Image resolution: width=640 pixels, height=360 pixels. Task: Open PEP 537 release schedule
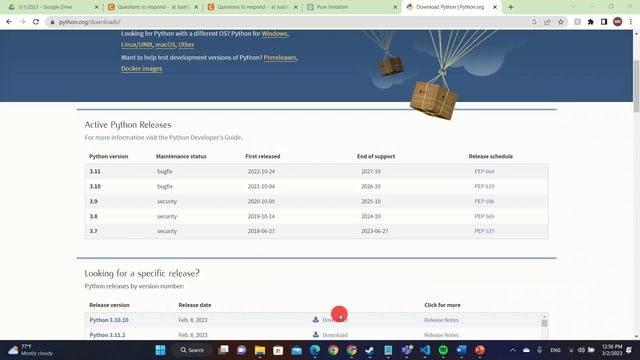pos(484,231)
